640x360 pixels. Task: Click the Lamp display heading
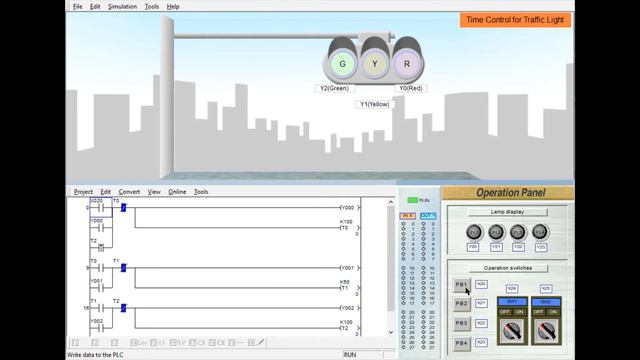(507, 212)
